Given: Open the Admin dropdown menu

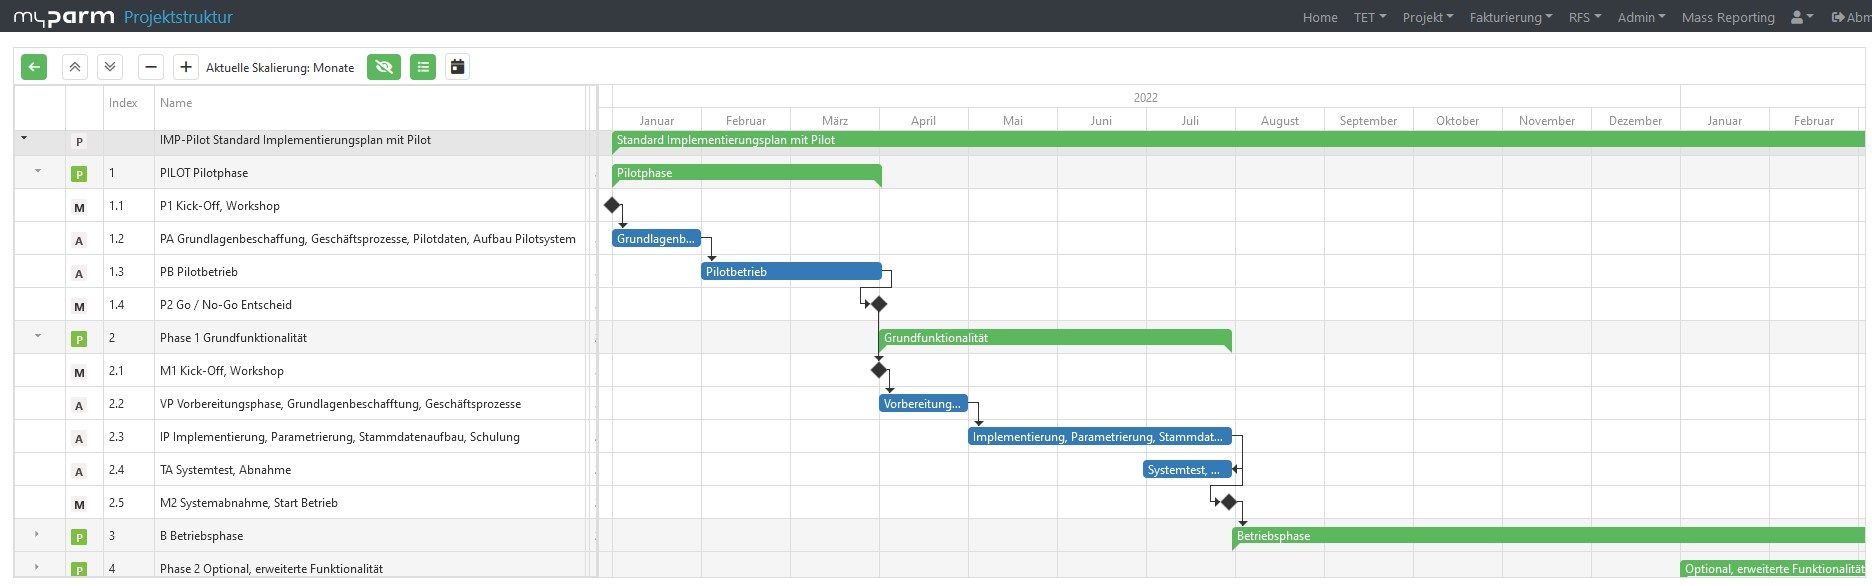Looking at the screenshot, I should [x=1642, y=17].
